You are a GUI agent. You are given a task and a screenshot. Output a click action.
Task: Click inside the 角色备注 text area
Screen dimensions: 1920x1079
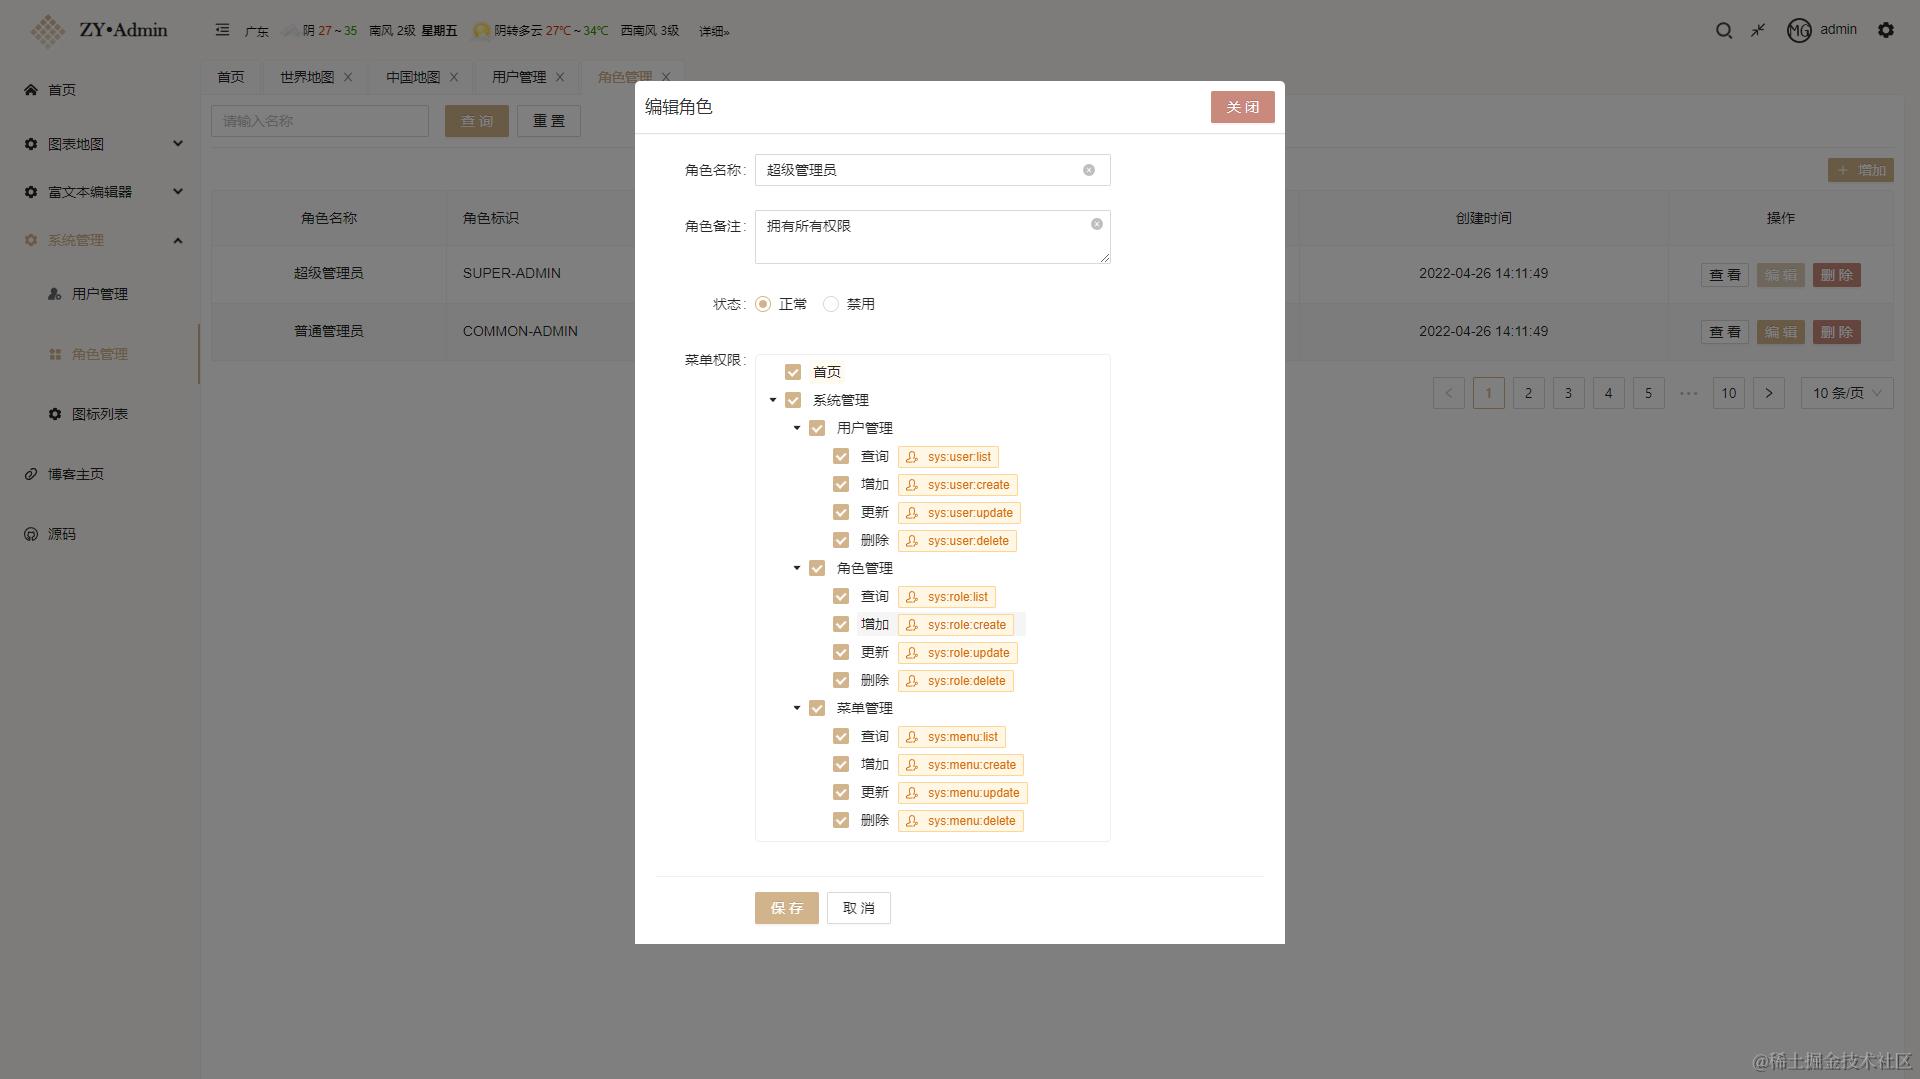click(930, 237)
